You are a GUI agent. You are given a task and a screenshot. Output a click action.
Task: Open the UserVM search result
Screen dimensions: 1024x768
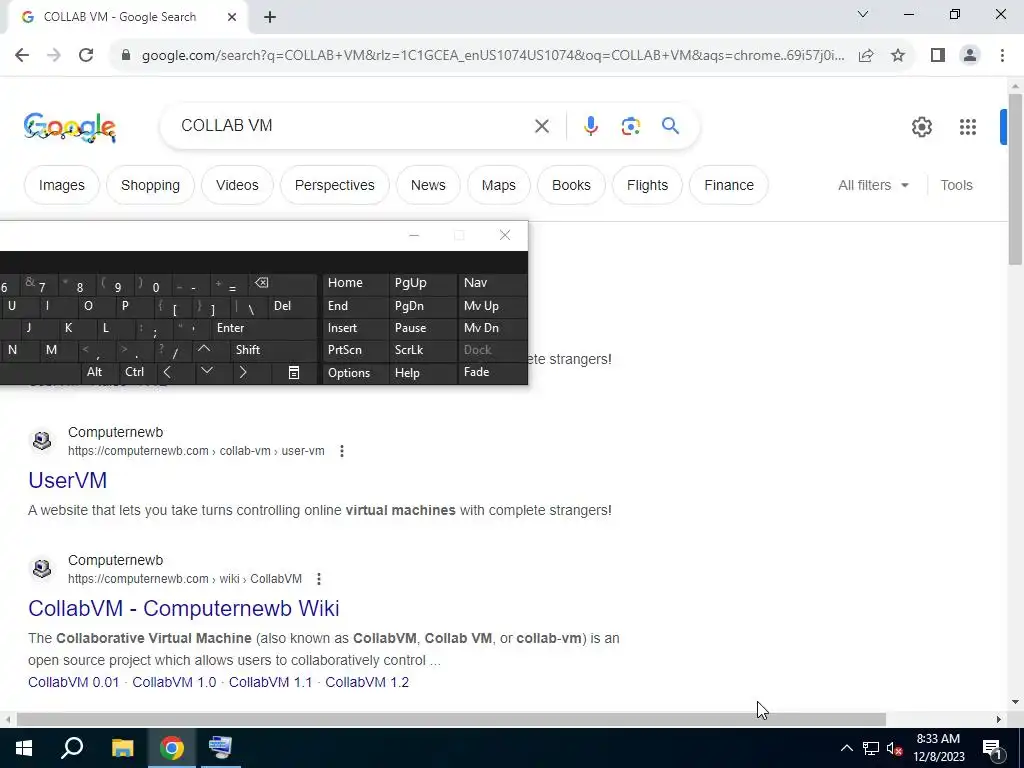[x=67, y=480]
